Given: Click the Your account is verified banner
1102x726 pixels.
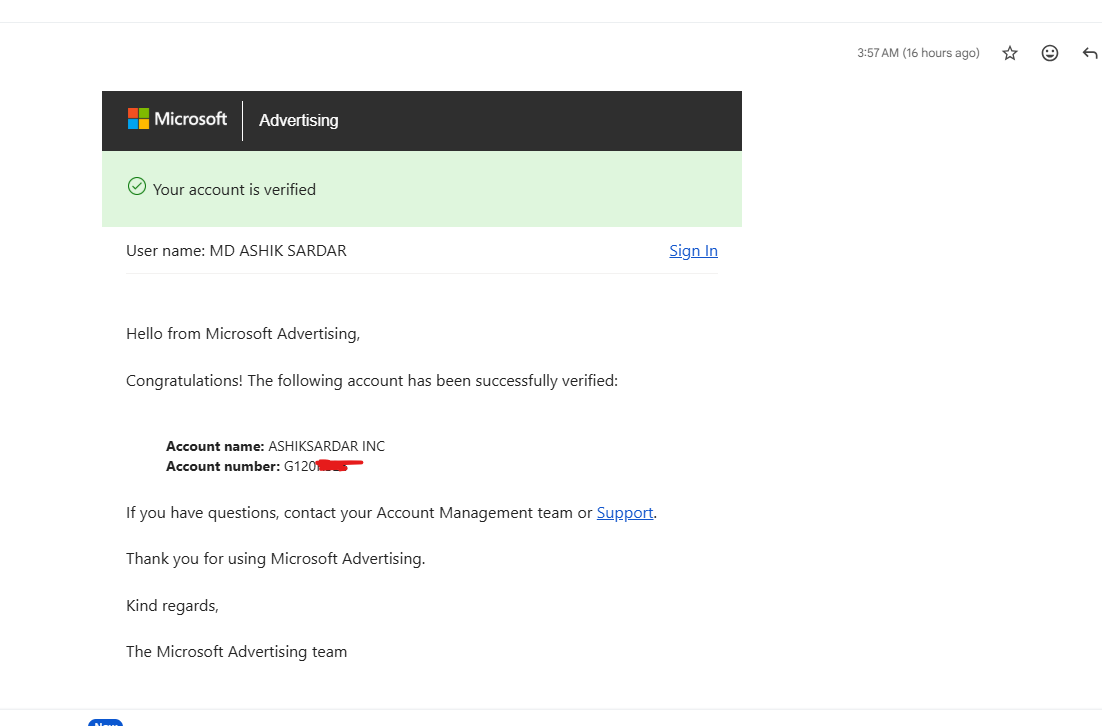Looking at the screenshot, I should pos(233,189).
